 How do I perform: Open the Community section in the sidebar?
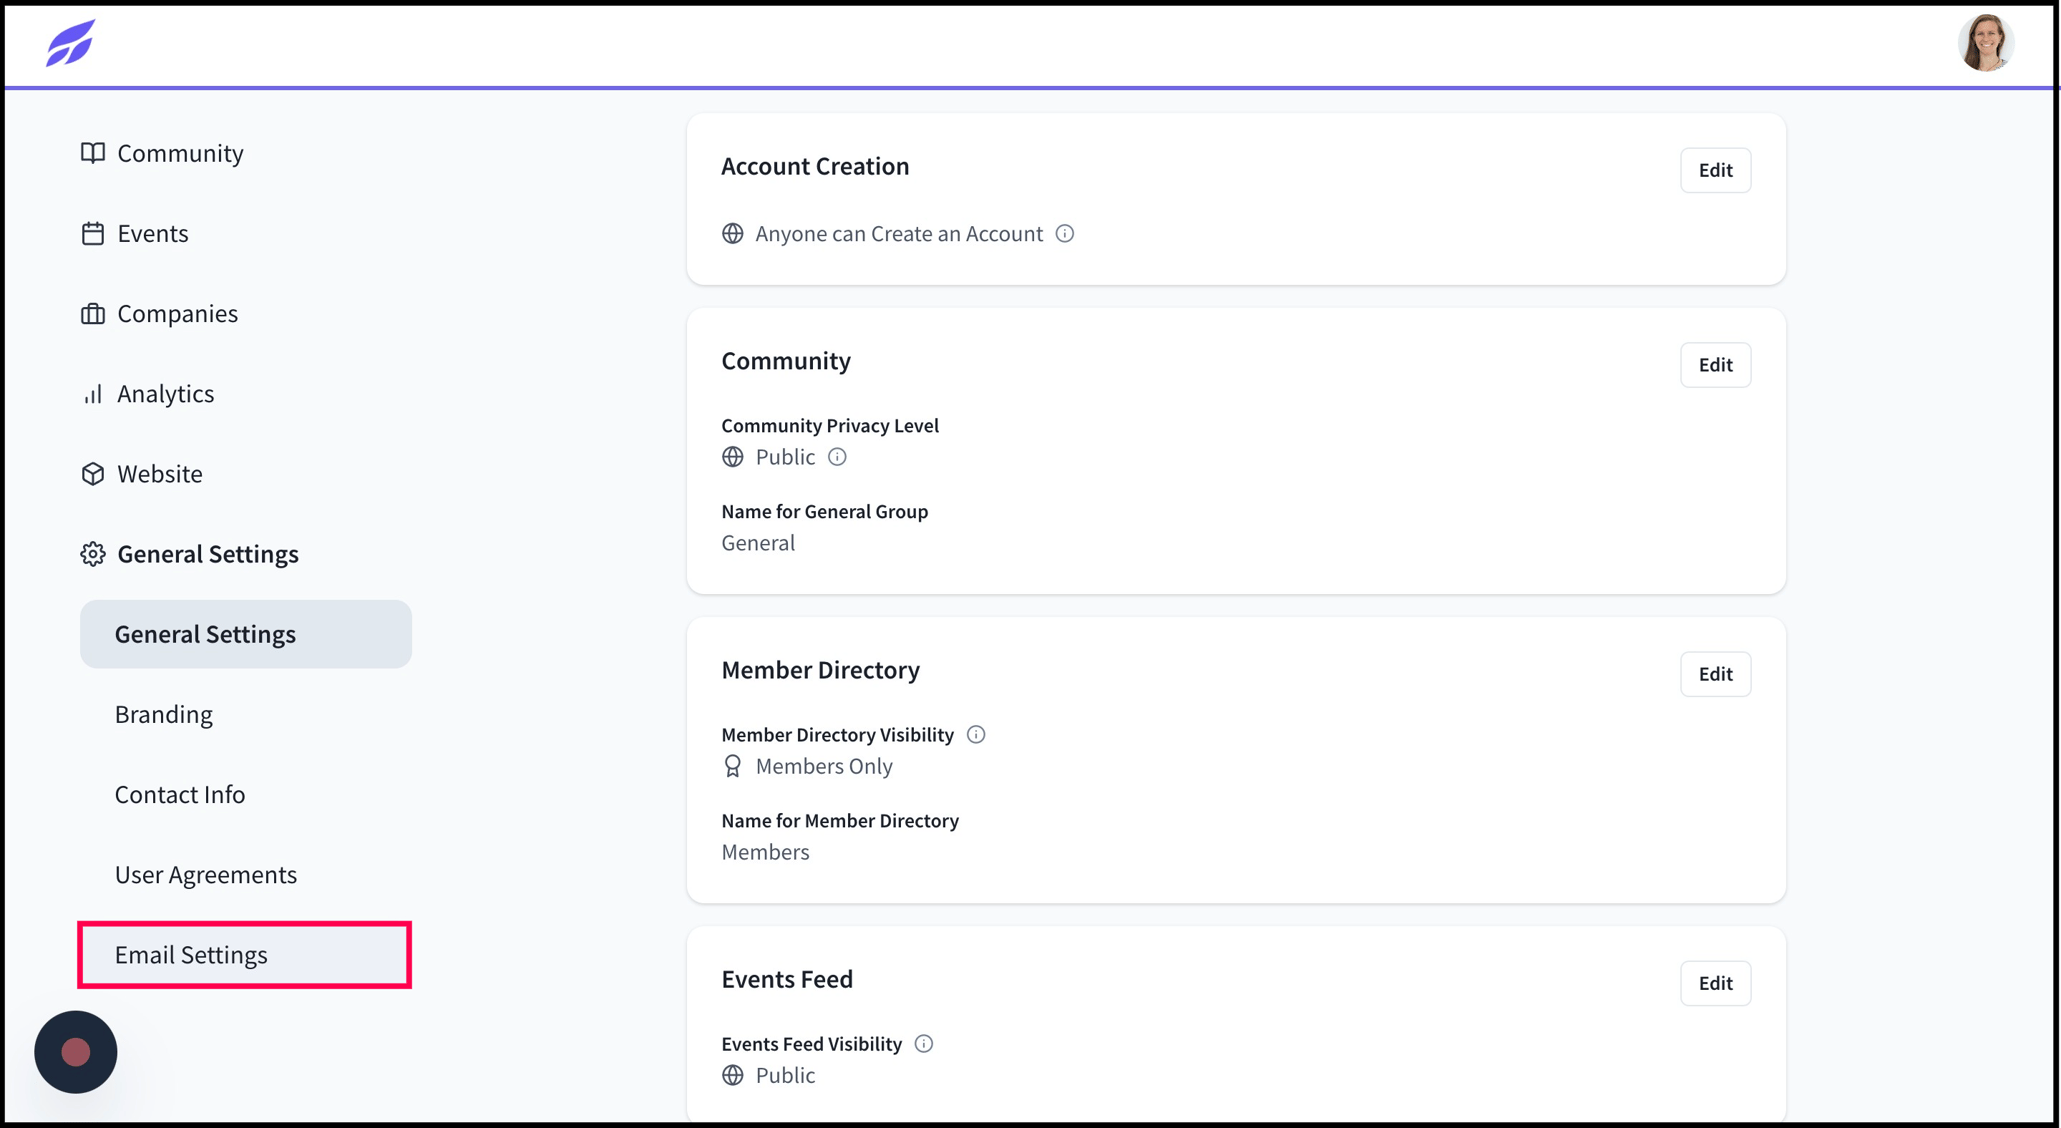(x=92, y=153)
